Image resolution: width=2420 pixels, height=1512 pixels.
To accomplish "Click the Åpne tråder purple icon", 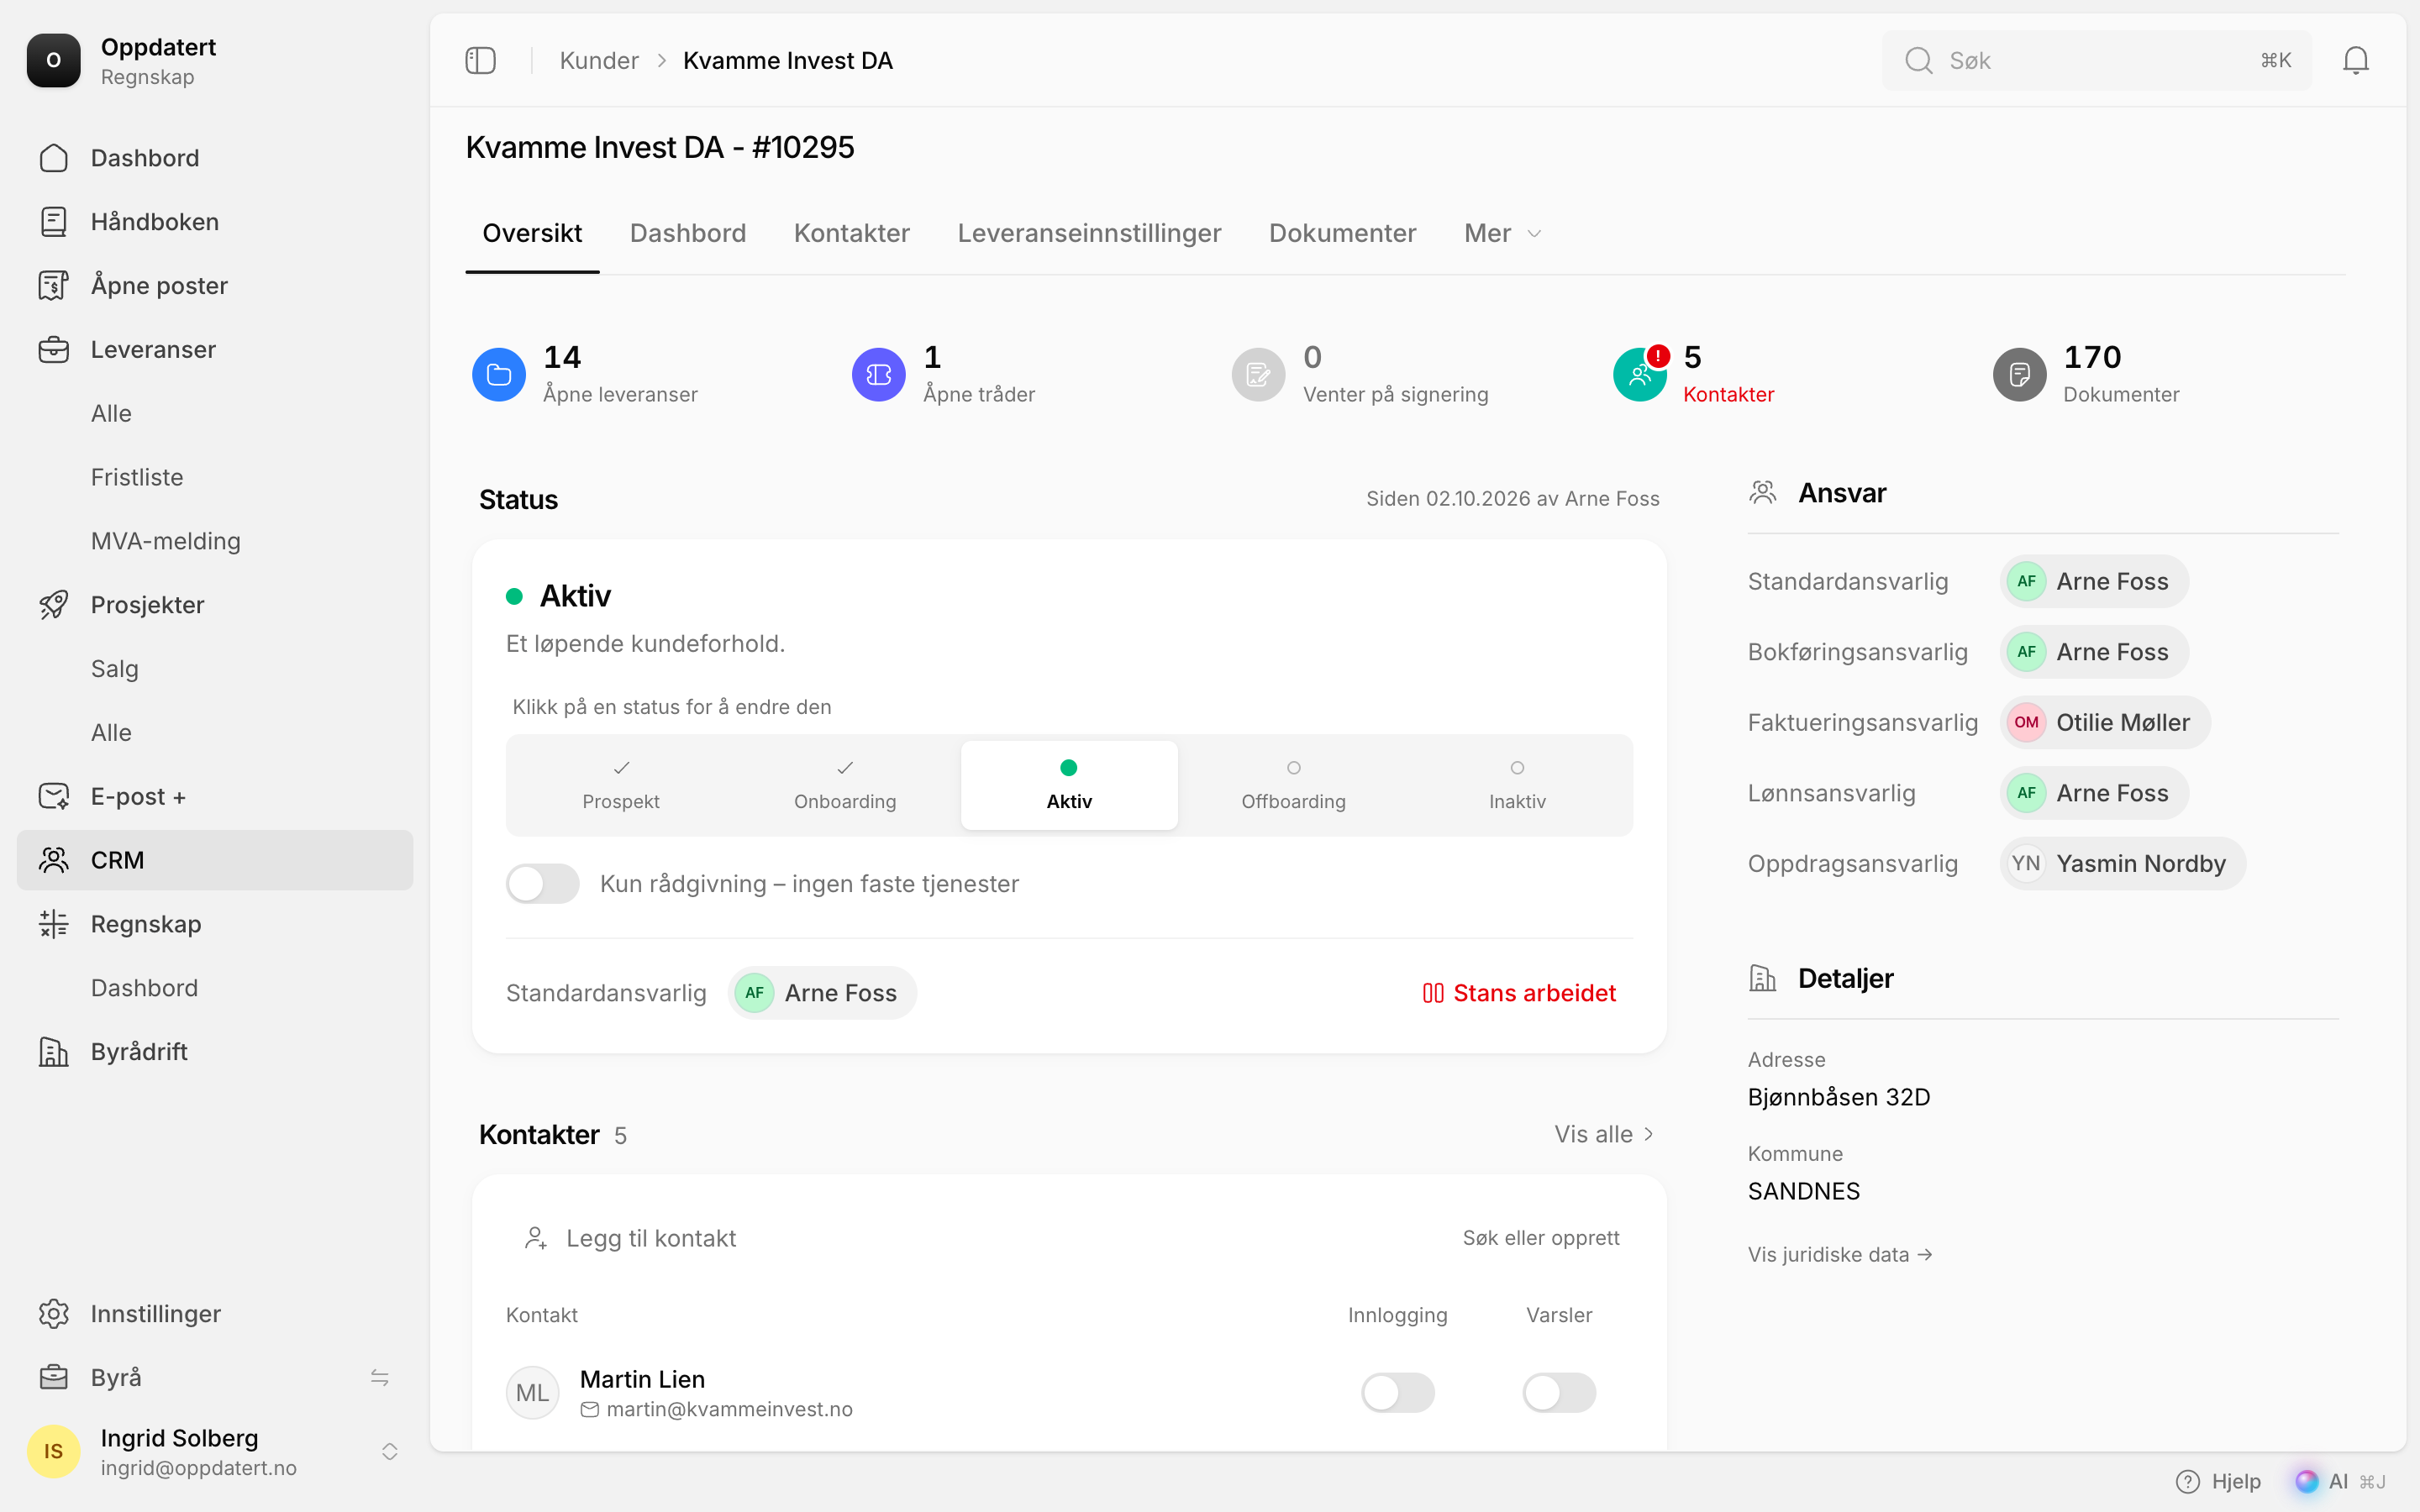I will click(878, 374).
